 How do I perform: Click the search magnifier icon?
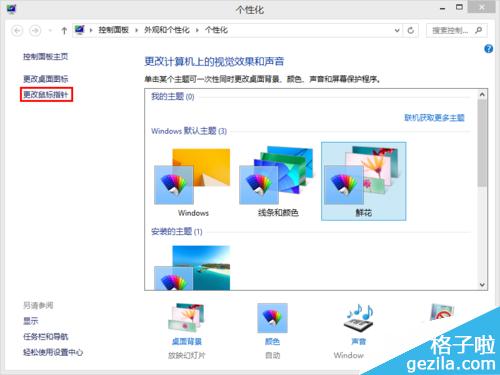point(478,30)
